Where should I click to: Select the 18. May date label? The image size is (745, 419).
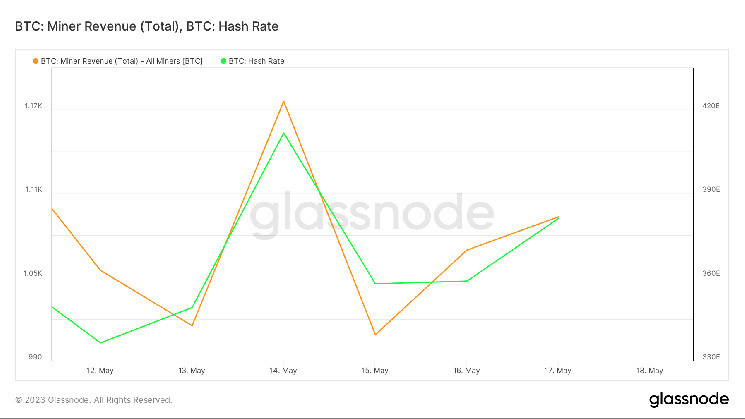point(648,370)
